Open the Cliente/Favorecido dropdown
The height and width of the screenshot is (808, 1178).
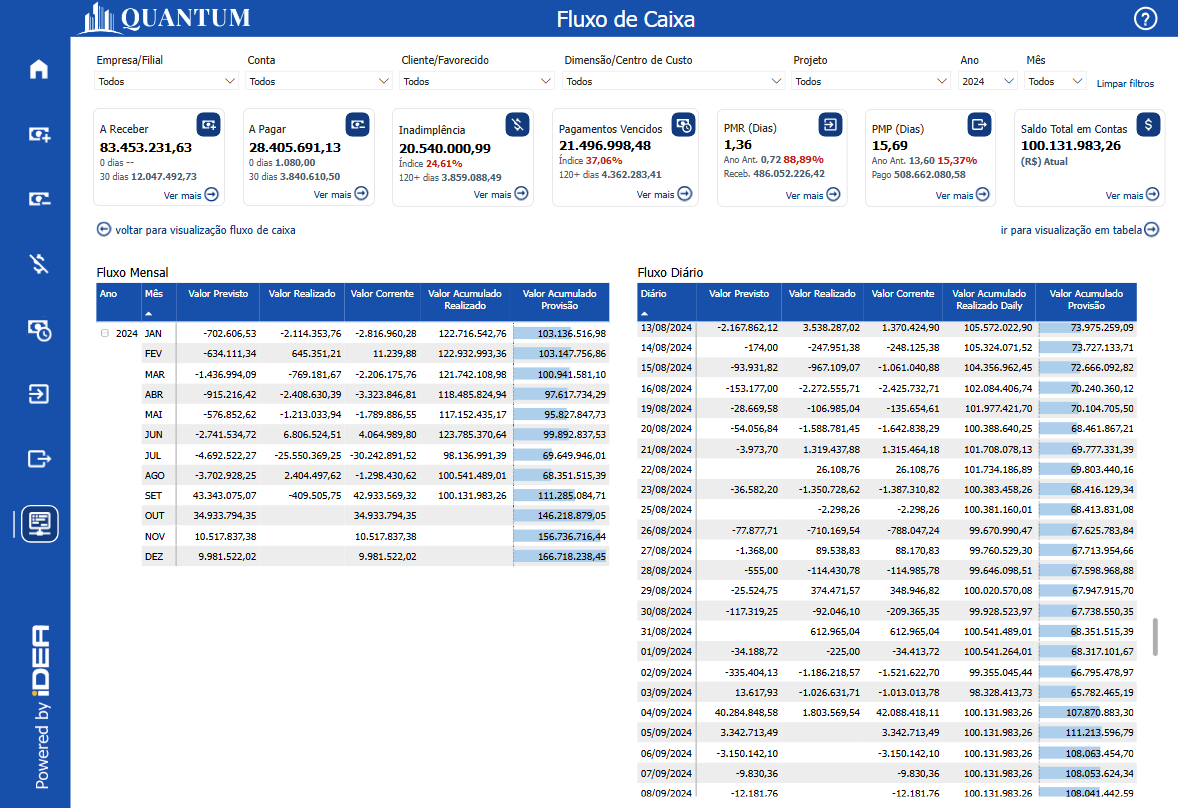tap(477, 82)
